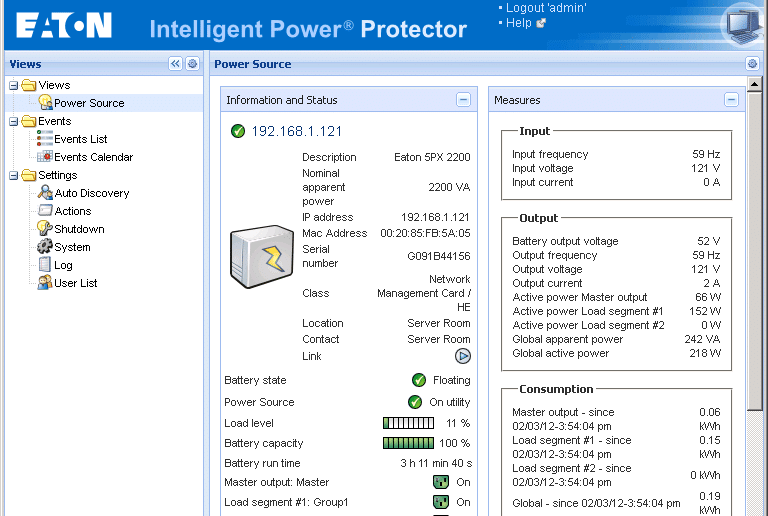The height and width of the screenshot is (516, 768).
Task: Click Nominal apparent power 2200 VA
Action: pyautogui.click(x=449, y=187)
